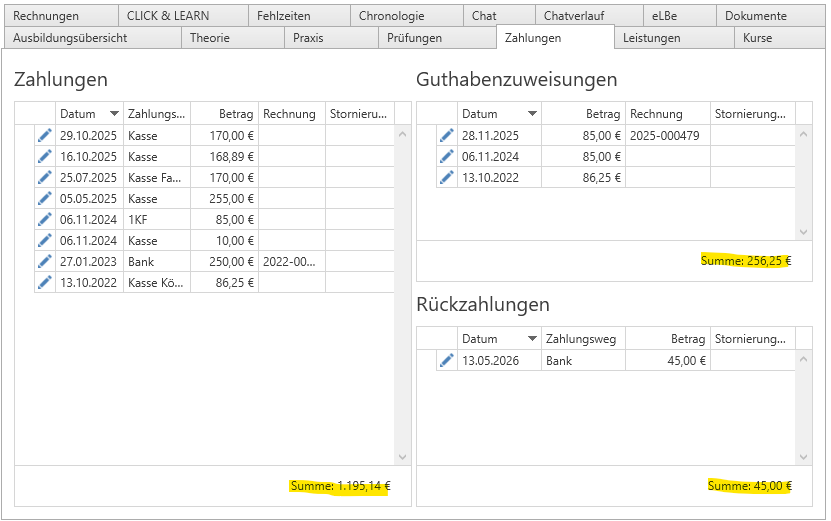Edit the 06.11.2024 Guthabenzuweisung of 85,00 €
Viewport: 831px width, 521px height.
click(447, 157)
